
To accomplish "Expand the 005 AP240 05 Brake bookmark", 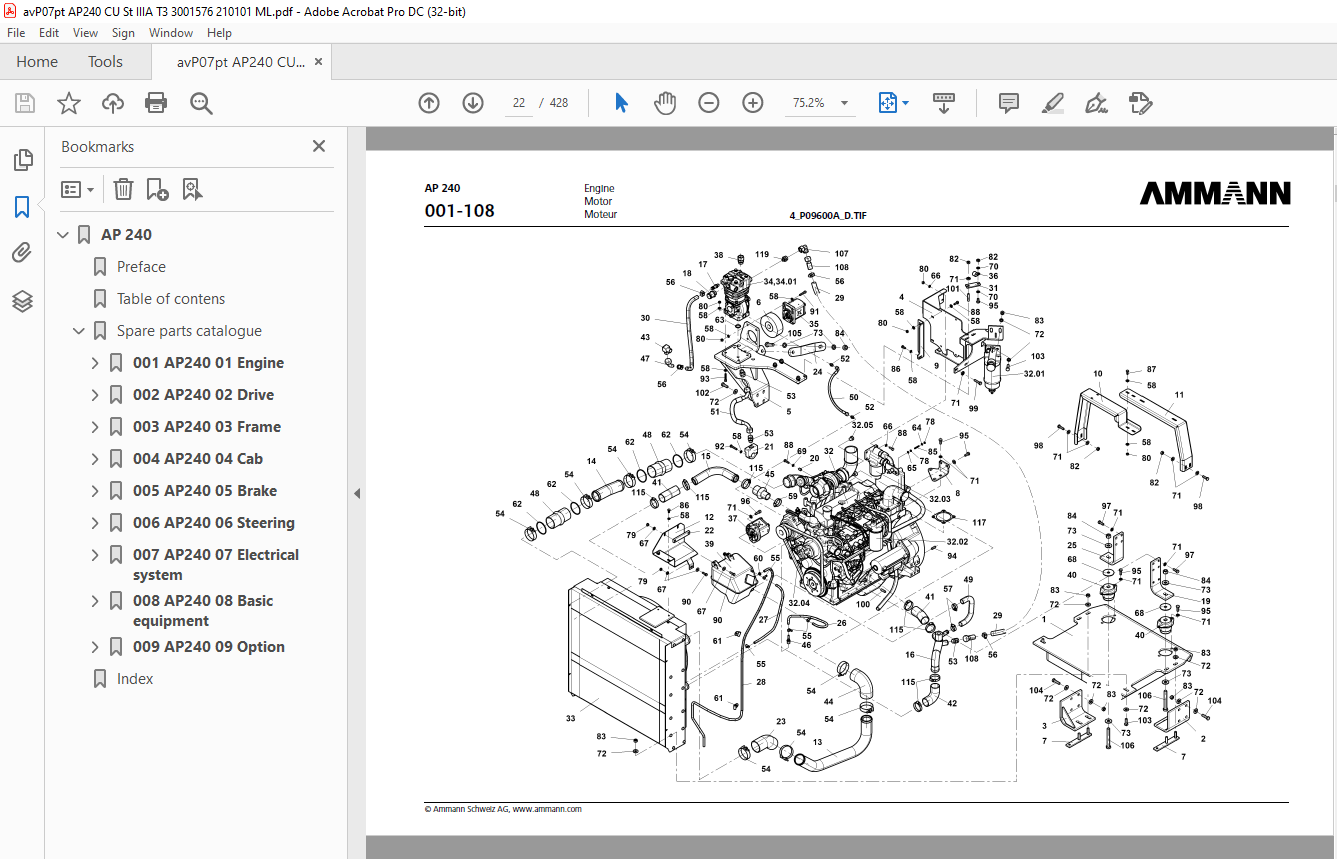I will click(x=95, y=491).
